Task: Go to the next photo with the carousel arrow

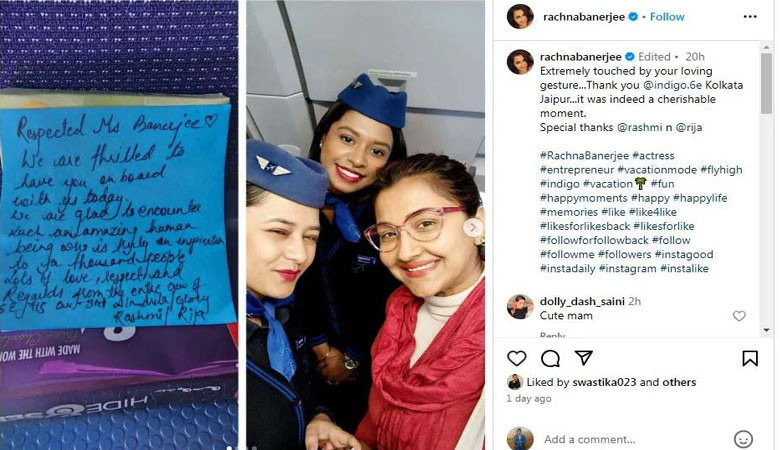Action: pos(473,227)
